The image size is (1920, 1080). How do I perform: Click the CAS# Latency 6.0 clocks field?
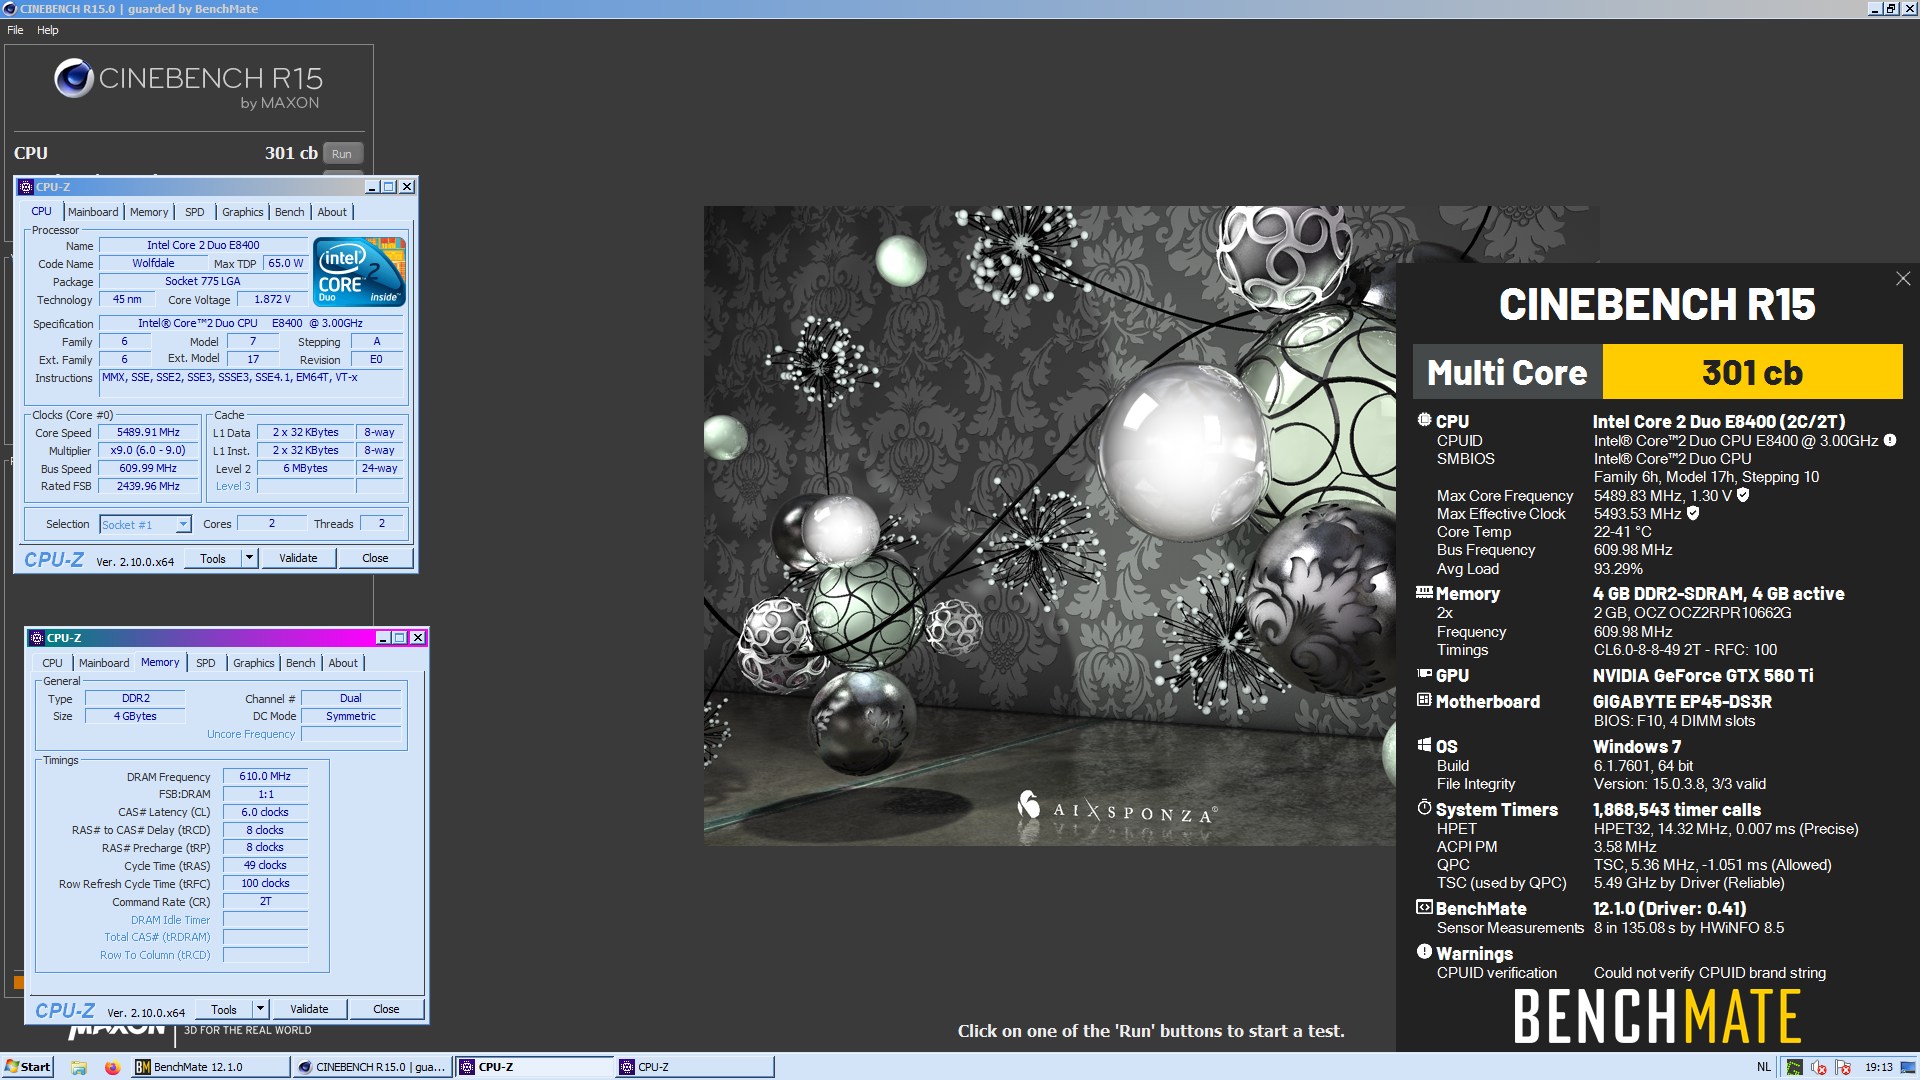tap(265, 812)
